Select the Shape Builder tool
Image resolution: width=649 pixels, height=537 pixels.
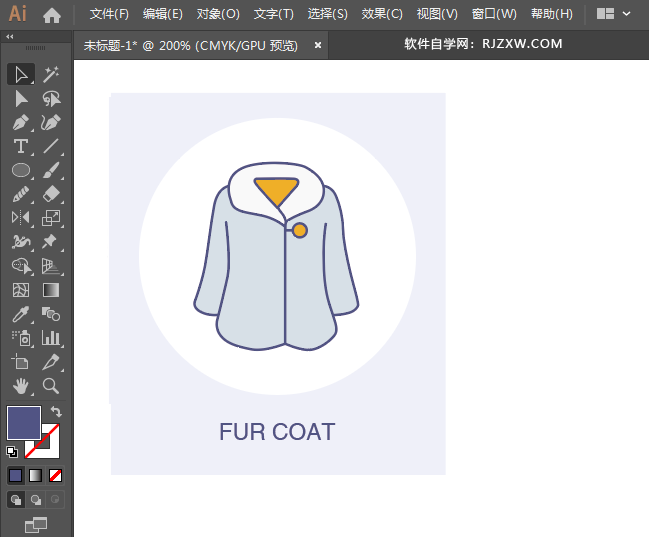point(21,266)
